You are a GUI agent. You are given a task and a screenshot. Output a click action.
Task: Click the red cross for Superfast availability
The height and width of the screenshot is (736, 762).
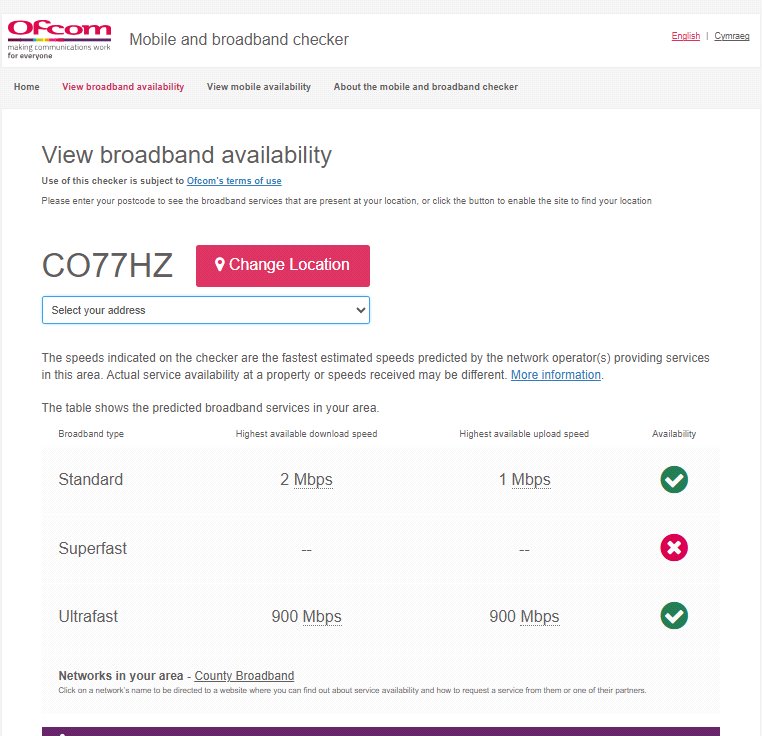(674, 548)
